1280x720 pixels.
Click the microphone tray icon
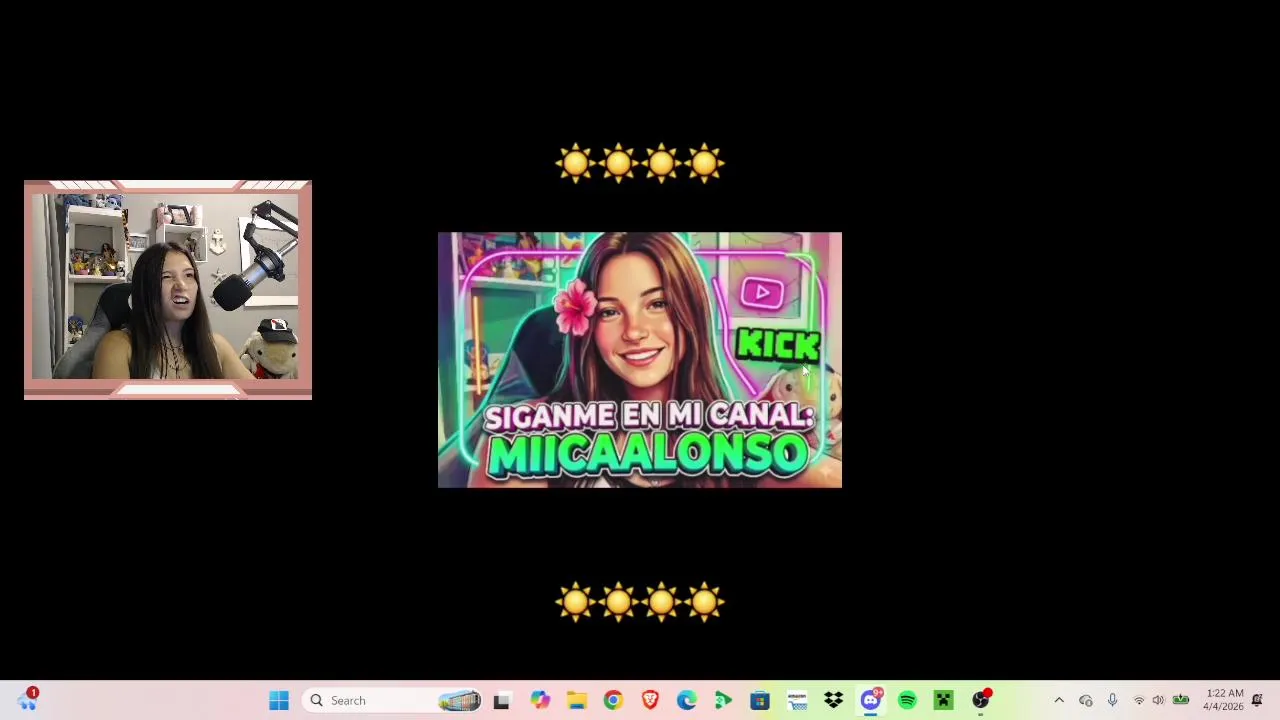[1112, 700]
